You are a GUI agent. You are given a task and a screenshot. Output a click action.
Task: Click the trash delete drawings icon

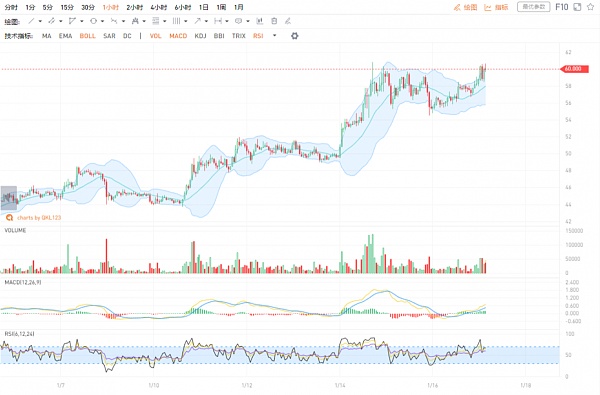[274, 21]
